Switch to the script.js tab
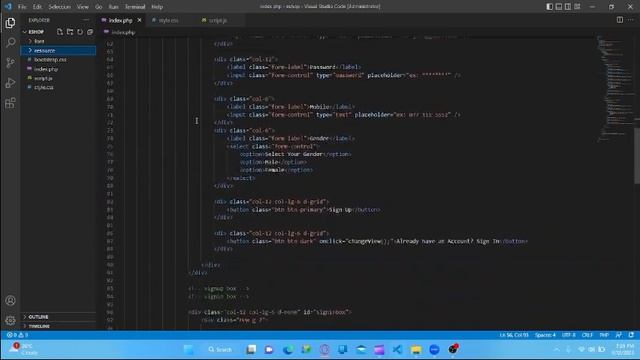The width and height of the screenshot is (640, 360). coord(218,20)
